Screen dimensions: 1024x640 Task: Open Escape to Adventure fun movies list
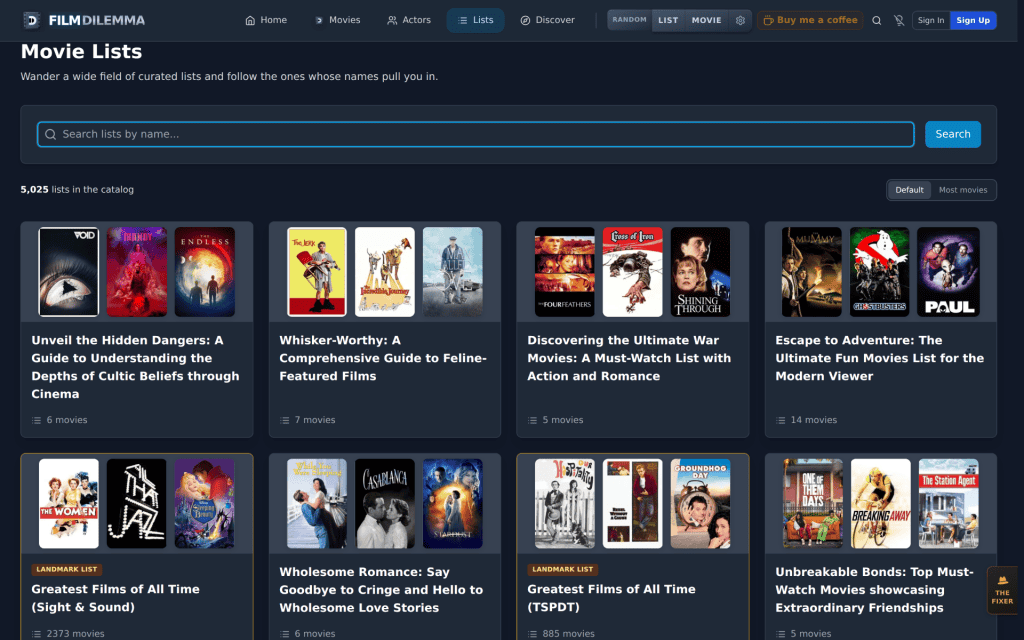(x=879, y=358)
